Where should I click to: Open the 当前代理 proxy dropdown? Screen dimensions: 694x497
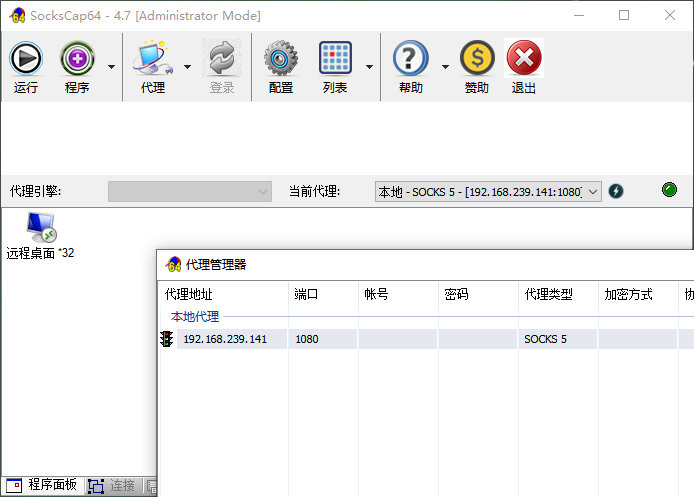coord(488,192)
